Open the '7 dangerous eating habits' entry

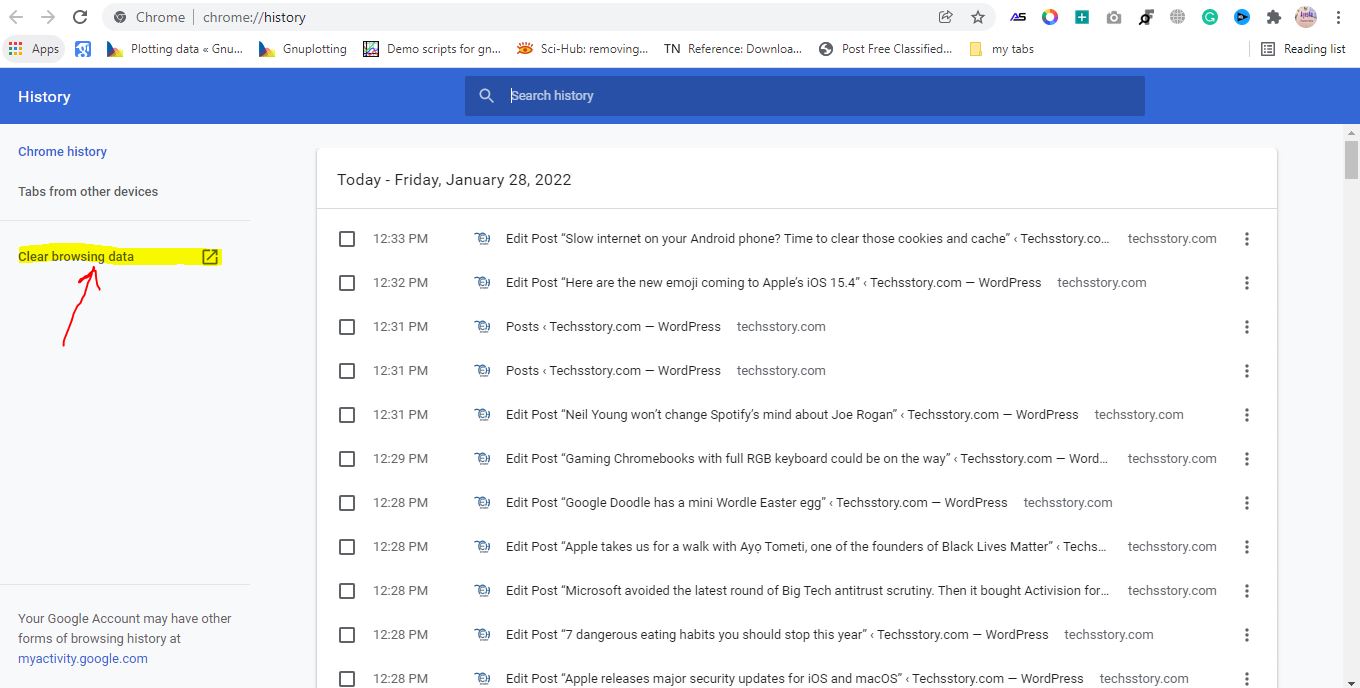point(777,635)
